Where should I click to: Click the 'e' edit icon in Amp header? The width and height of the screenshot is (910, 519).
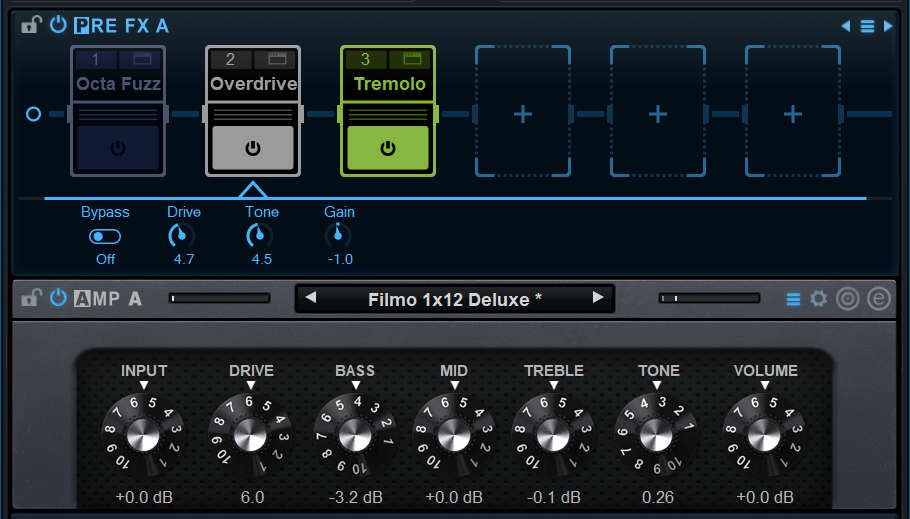pyautogui.click(x=878, y=299)
